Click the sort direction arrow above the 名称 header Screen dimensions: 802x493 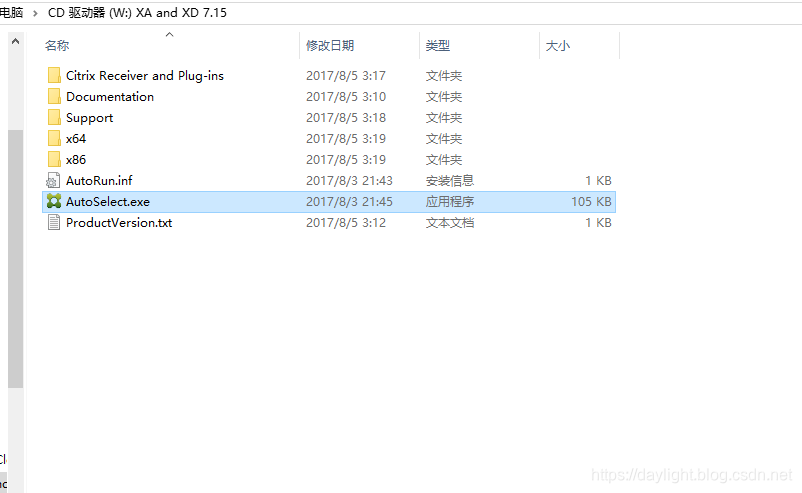point(169,34)
